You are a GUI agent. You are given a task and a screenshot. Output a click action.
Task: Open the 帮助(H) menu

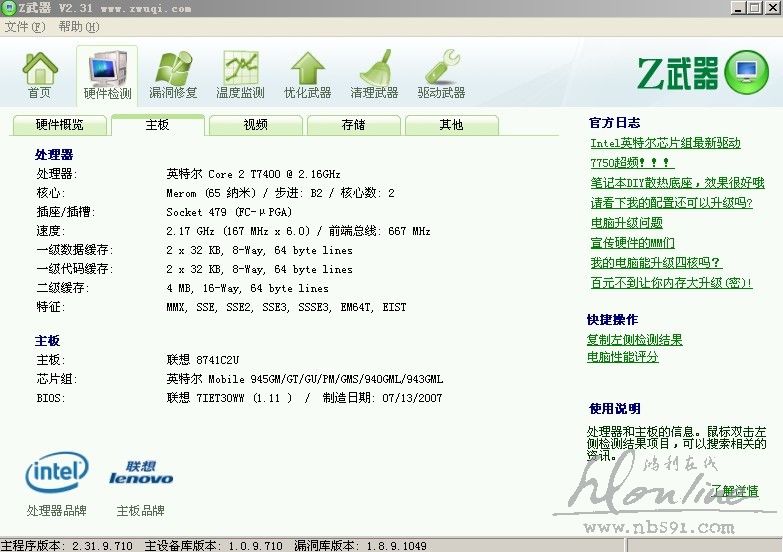click(79, 26)
